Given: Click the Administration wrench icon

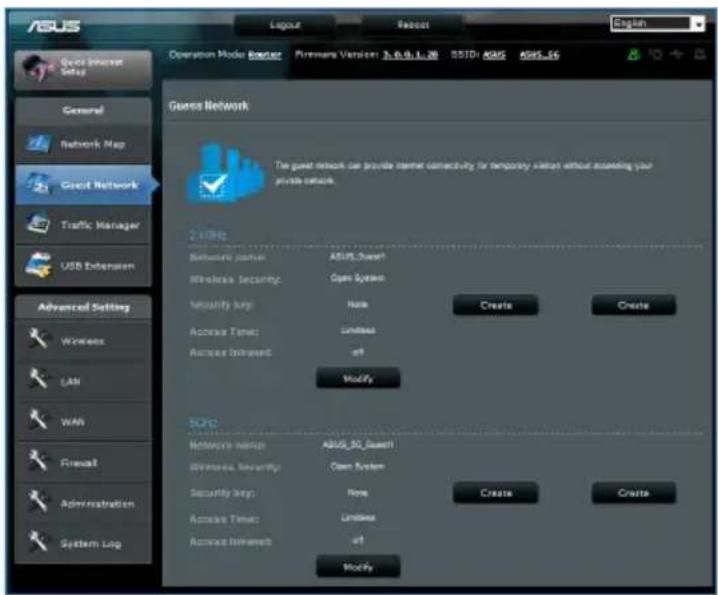Looking at the screenshot, I should pos(38,502).
